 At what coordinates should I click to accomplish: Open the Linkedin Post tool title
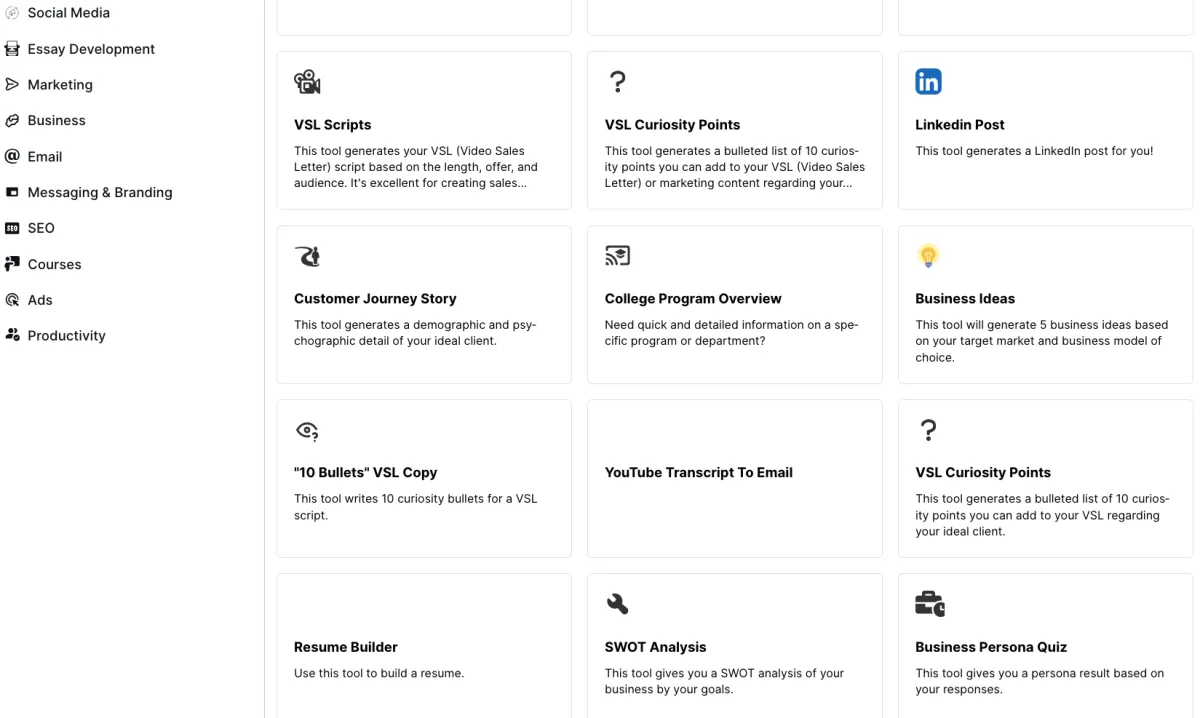coord(959,125)
